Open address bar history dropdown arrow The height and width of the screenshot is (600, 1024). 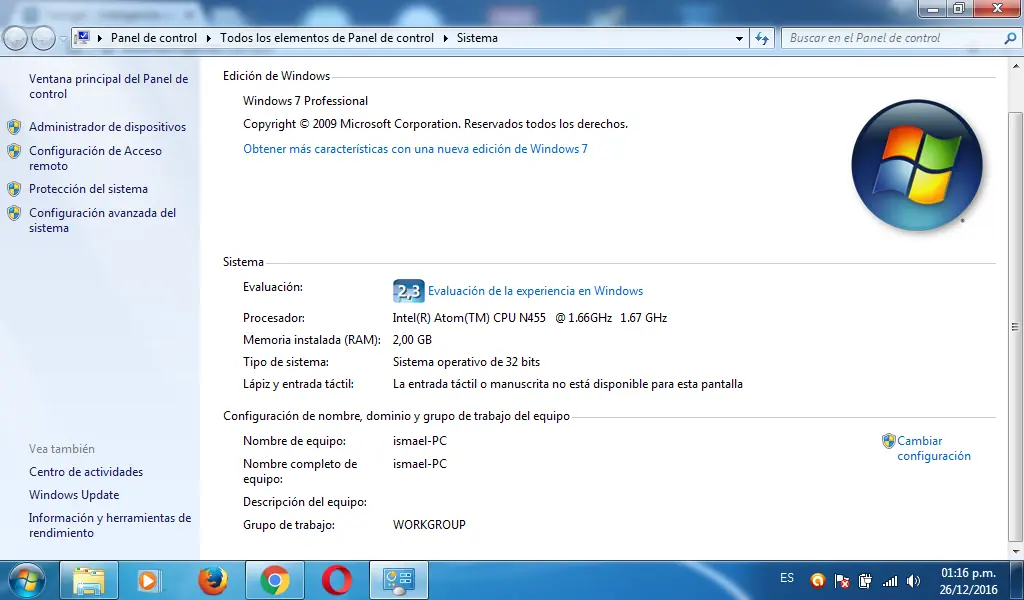point(739,39)
